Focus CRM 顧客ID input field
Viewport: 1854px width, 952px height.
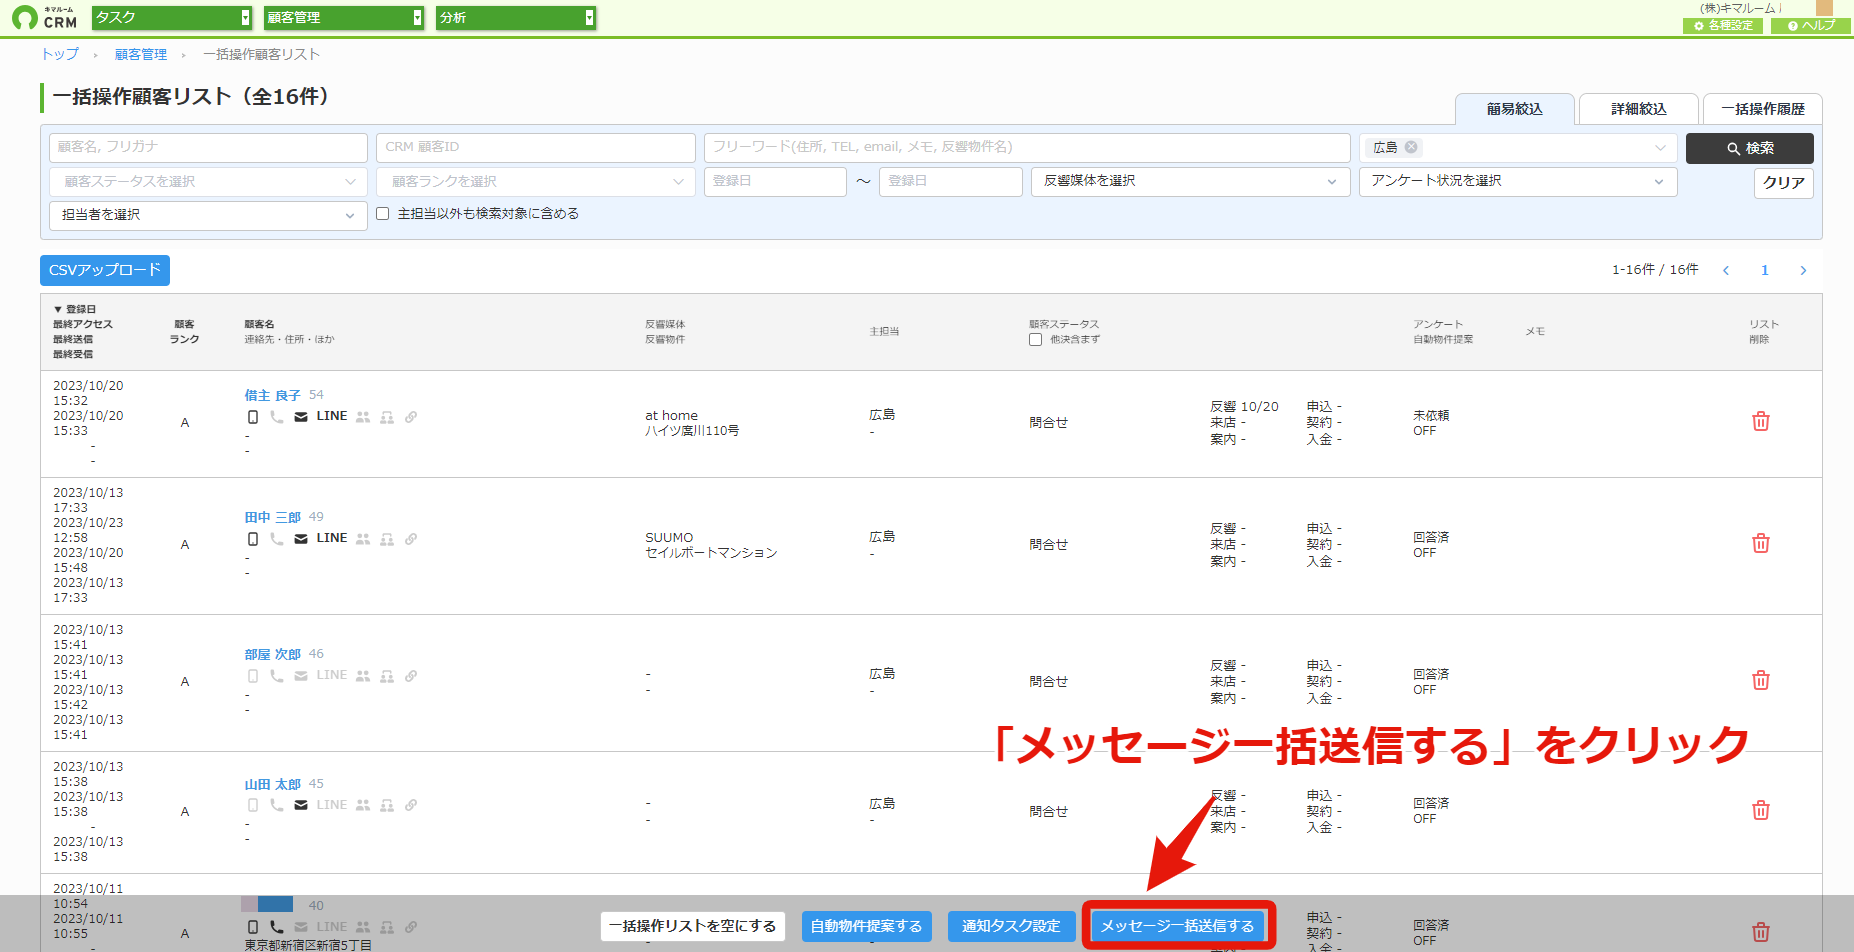point(536,147)
